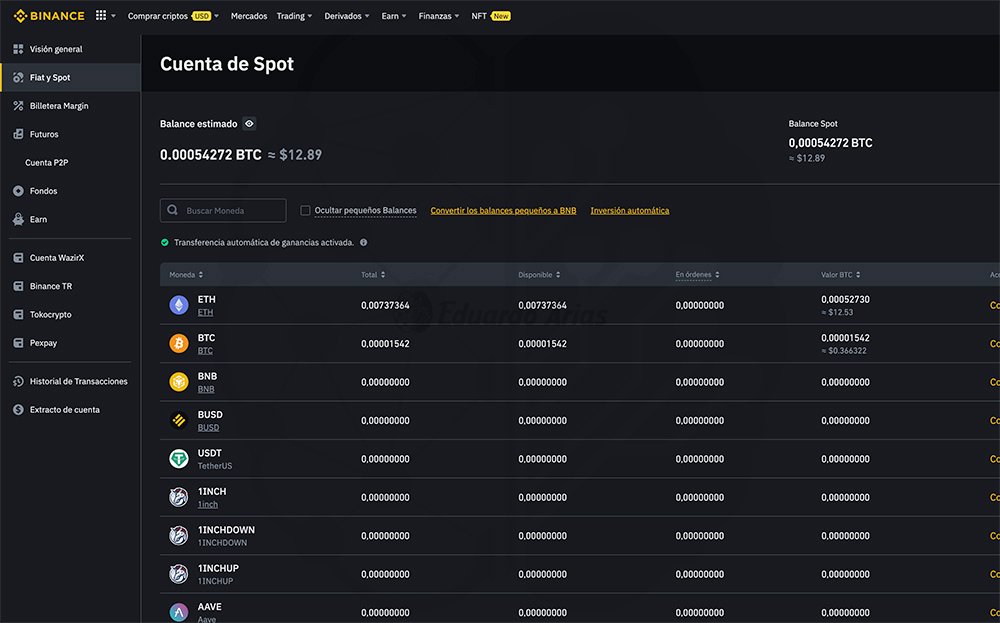Open the Derivados dropdown menu
This screenshot has height=623, width=1000.
346,16
